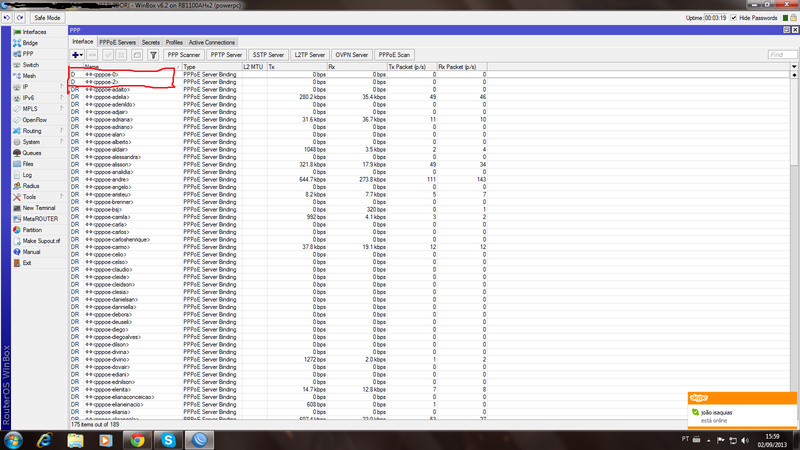Open Queues in the sidebar menu
Image resolution: width=800 pixels, height=450 pixels.
tap(32, 153)
